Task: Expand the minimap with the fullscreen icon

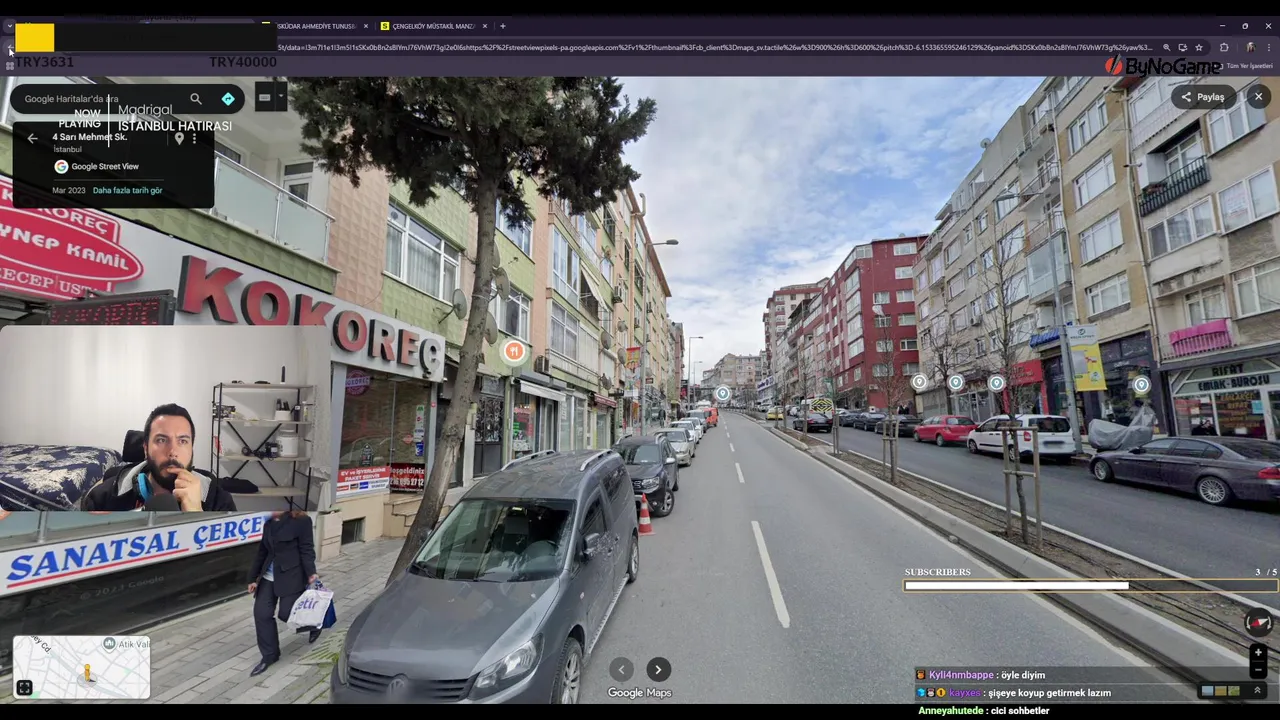Action: [x=24, y=688]
